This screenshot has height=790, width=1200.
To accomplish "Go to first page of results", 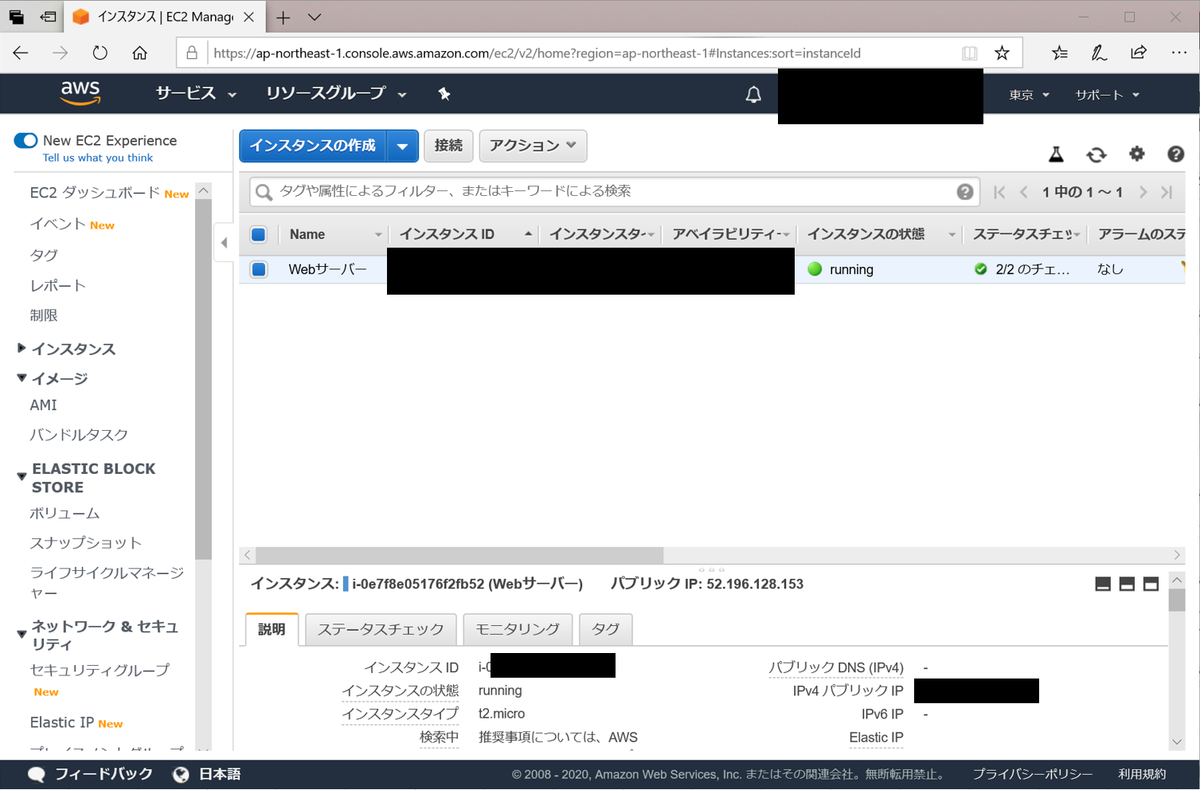I will point(999,192).
